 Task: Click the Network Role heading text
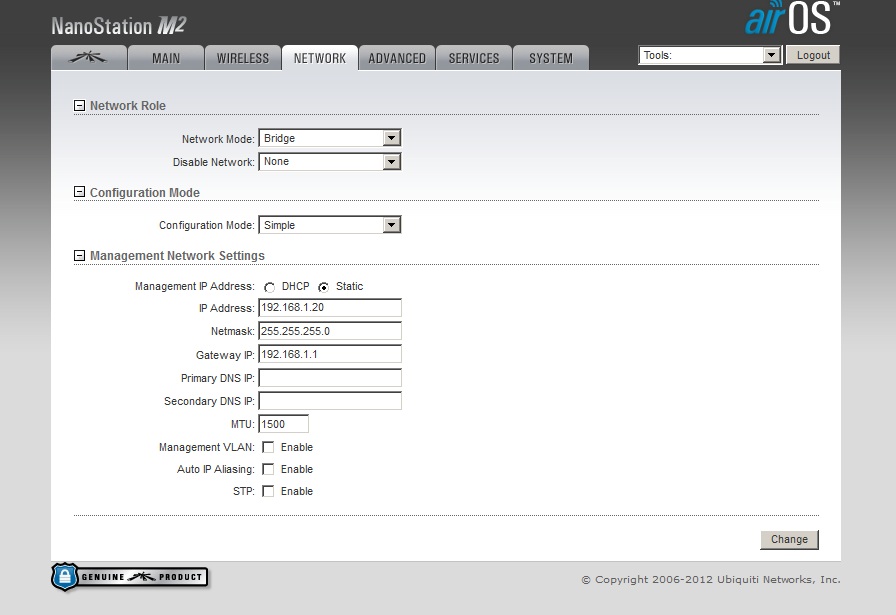(x=128, y=106)
